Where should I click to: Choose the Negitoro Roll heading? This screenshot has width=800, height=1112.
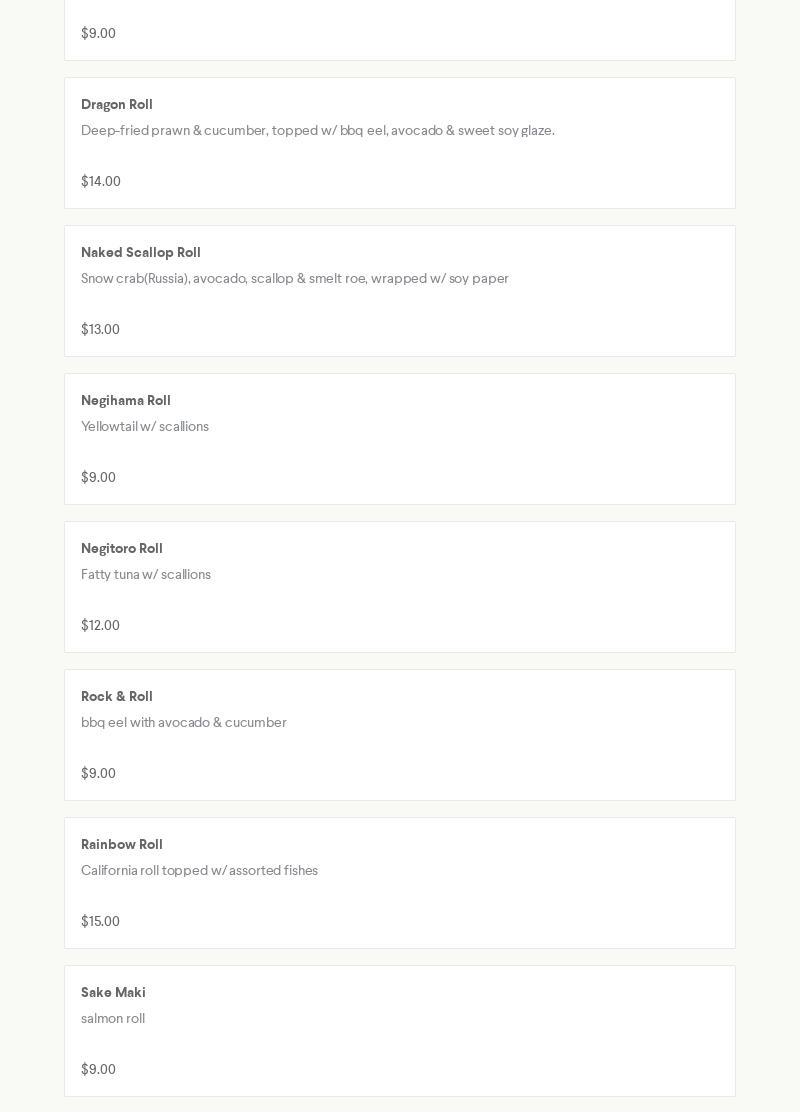pos(122,549)
